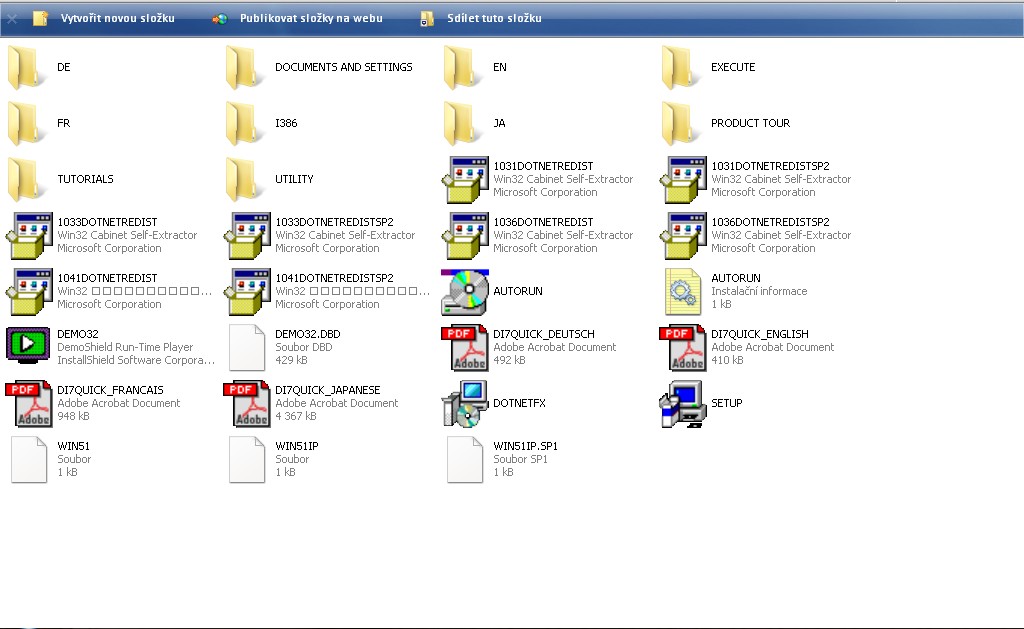Select the EXECUTE folder icon
1024x629 pixels.
[x=682, y=67]
